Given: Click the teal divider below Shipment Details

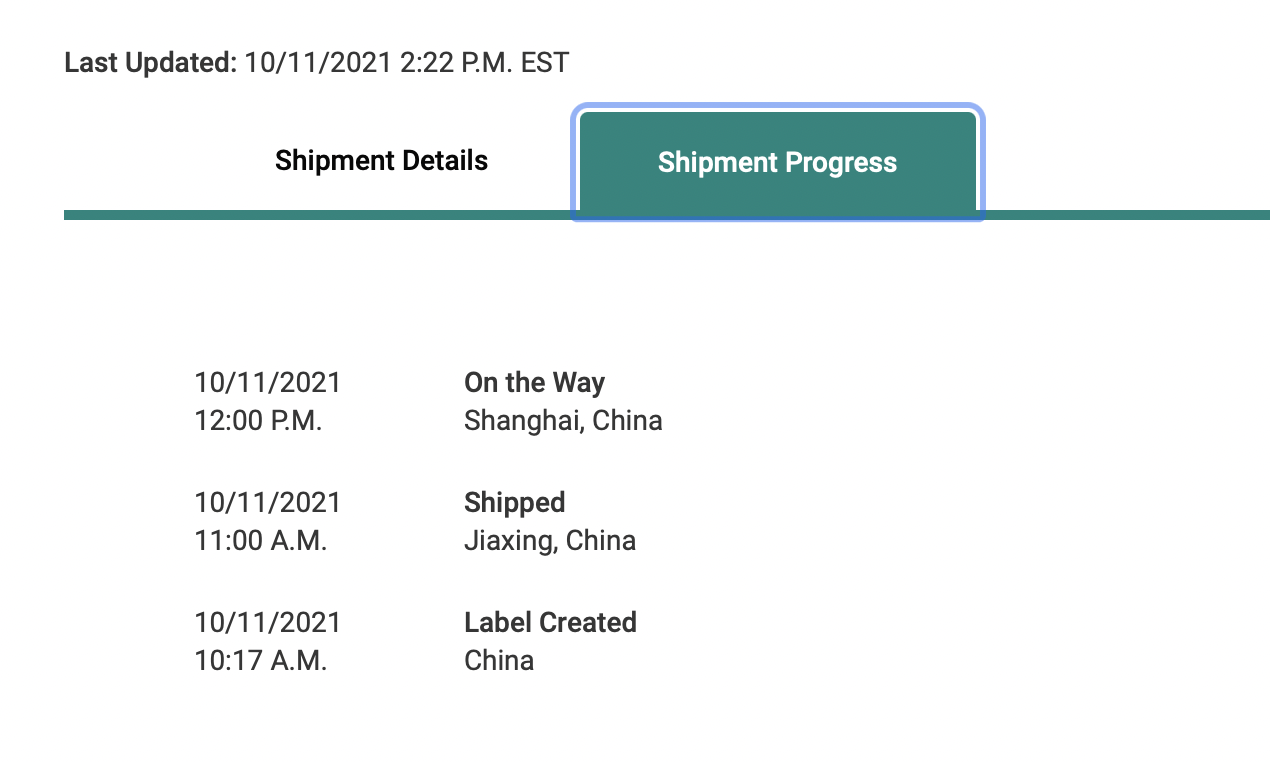Looking at the screenshot, I should point(320,215).
